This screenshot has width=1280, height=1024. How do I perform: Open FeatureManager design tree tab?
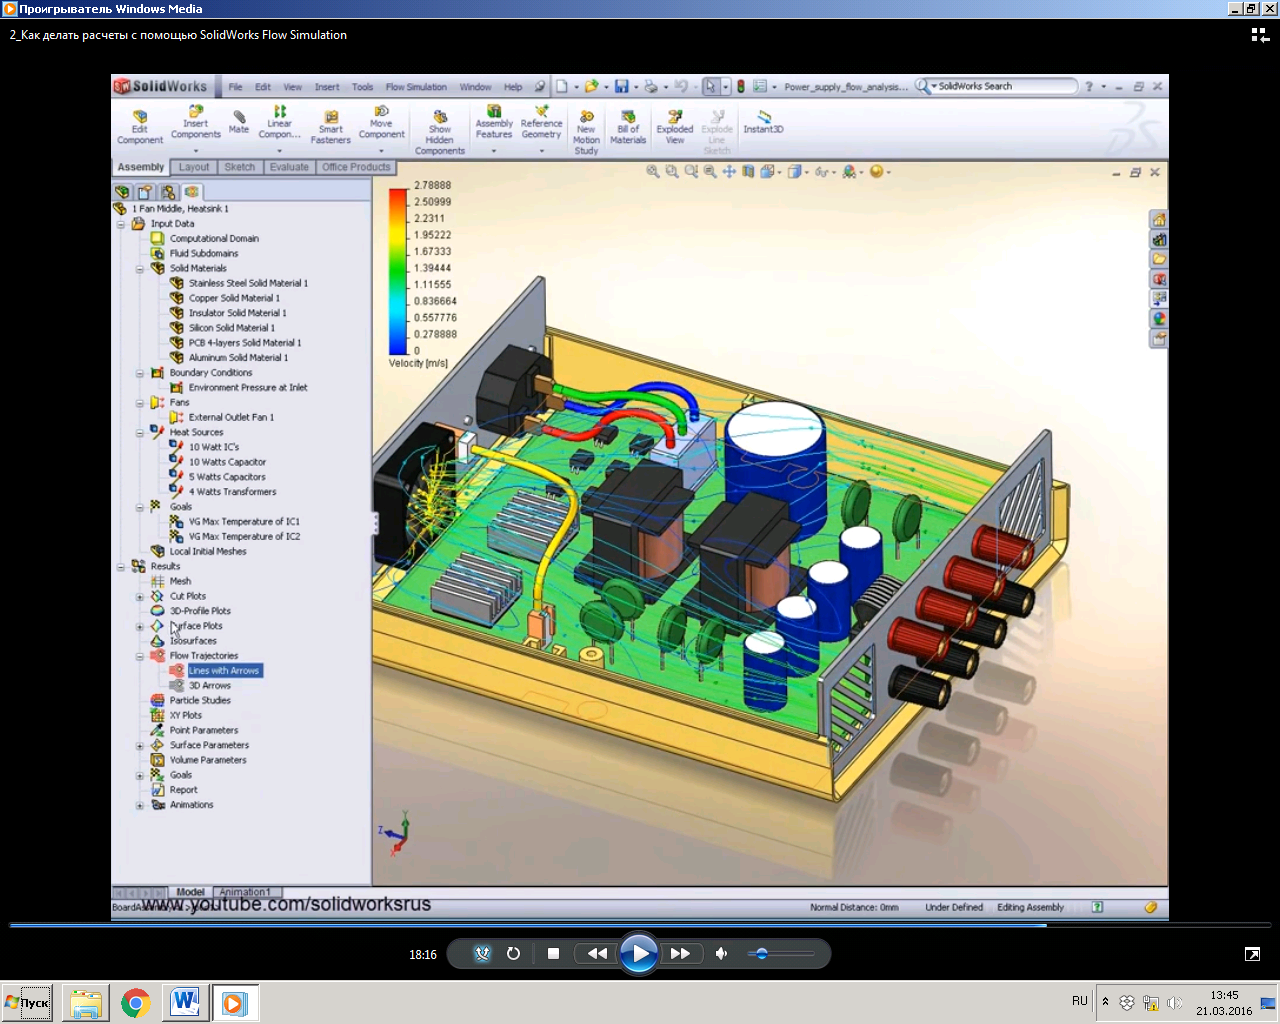click(122, 191)
